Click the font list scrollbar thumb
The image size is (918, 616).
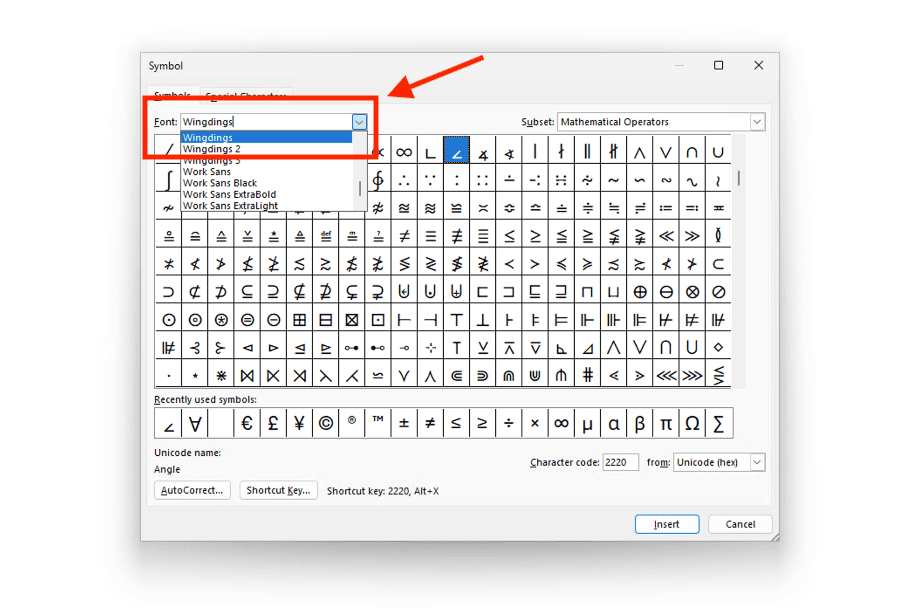pos(359,189)
